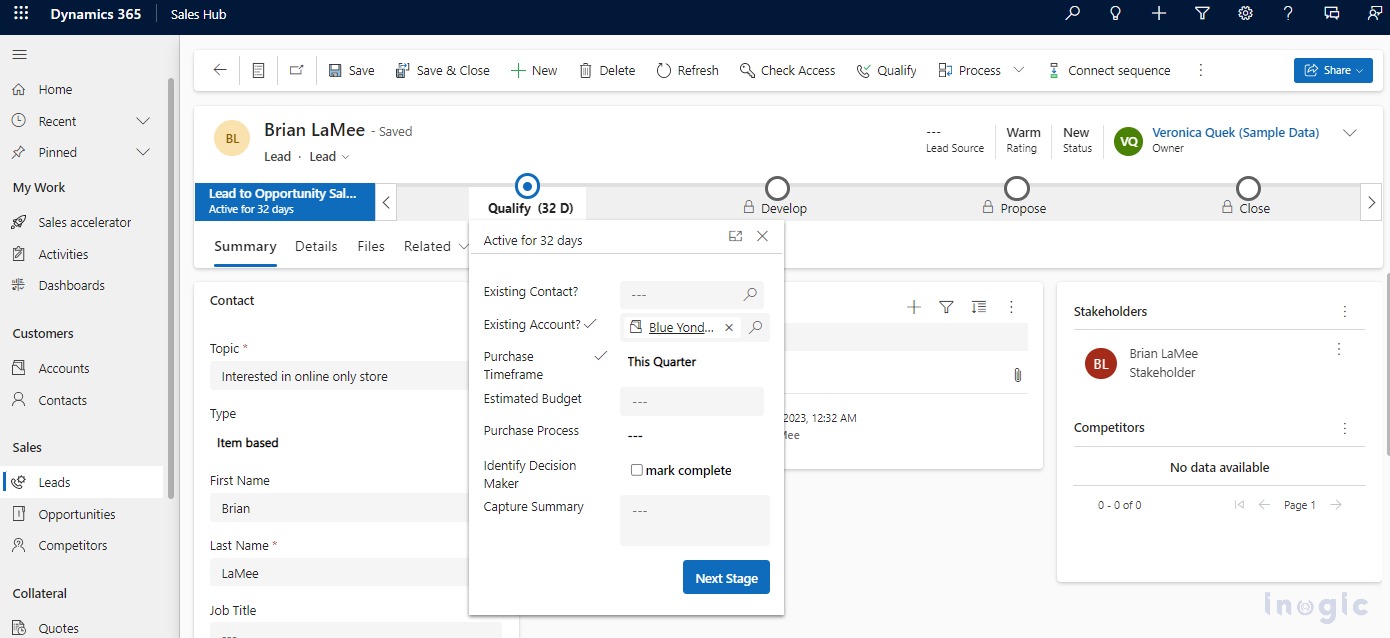
Task: Click the Develop stage locked circle
Action: (x=777, y=185)
